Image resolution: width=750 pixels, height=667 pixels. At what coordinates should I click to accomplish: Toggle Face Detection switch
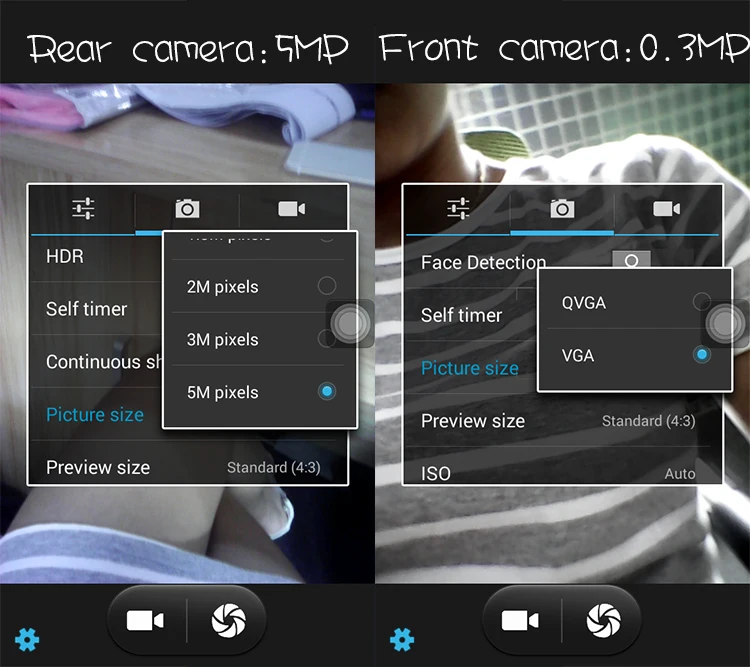click(x=631, y=260)
